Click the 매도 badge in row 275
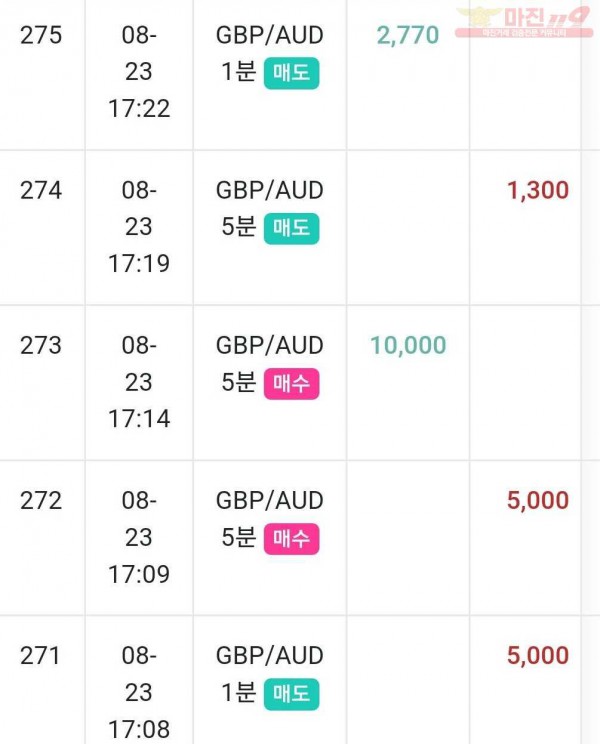 (x=291, y=74)
